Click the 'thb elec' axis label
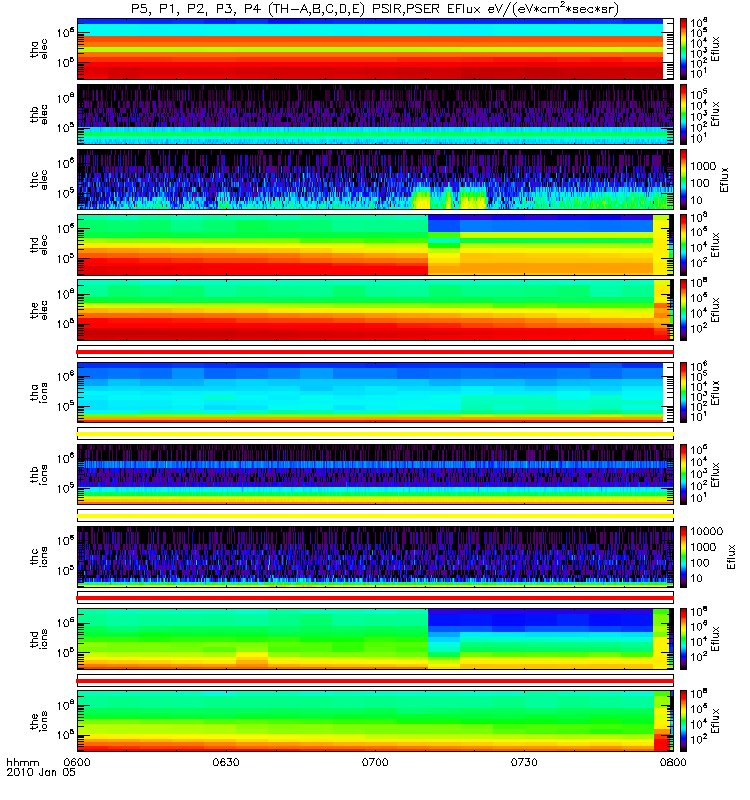This screenshot has height=800, width=750. tap(39, 114)
